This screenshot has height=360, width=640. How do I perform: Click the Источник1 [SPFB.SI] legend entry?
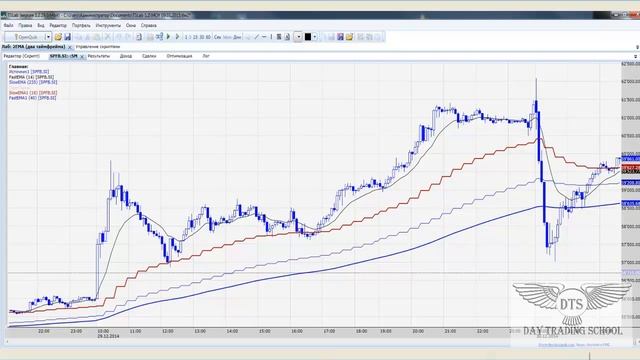[29, 71]
